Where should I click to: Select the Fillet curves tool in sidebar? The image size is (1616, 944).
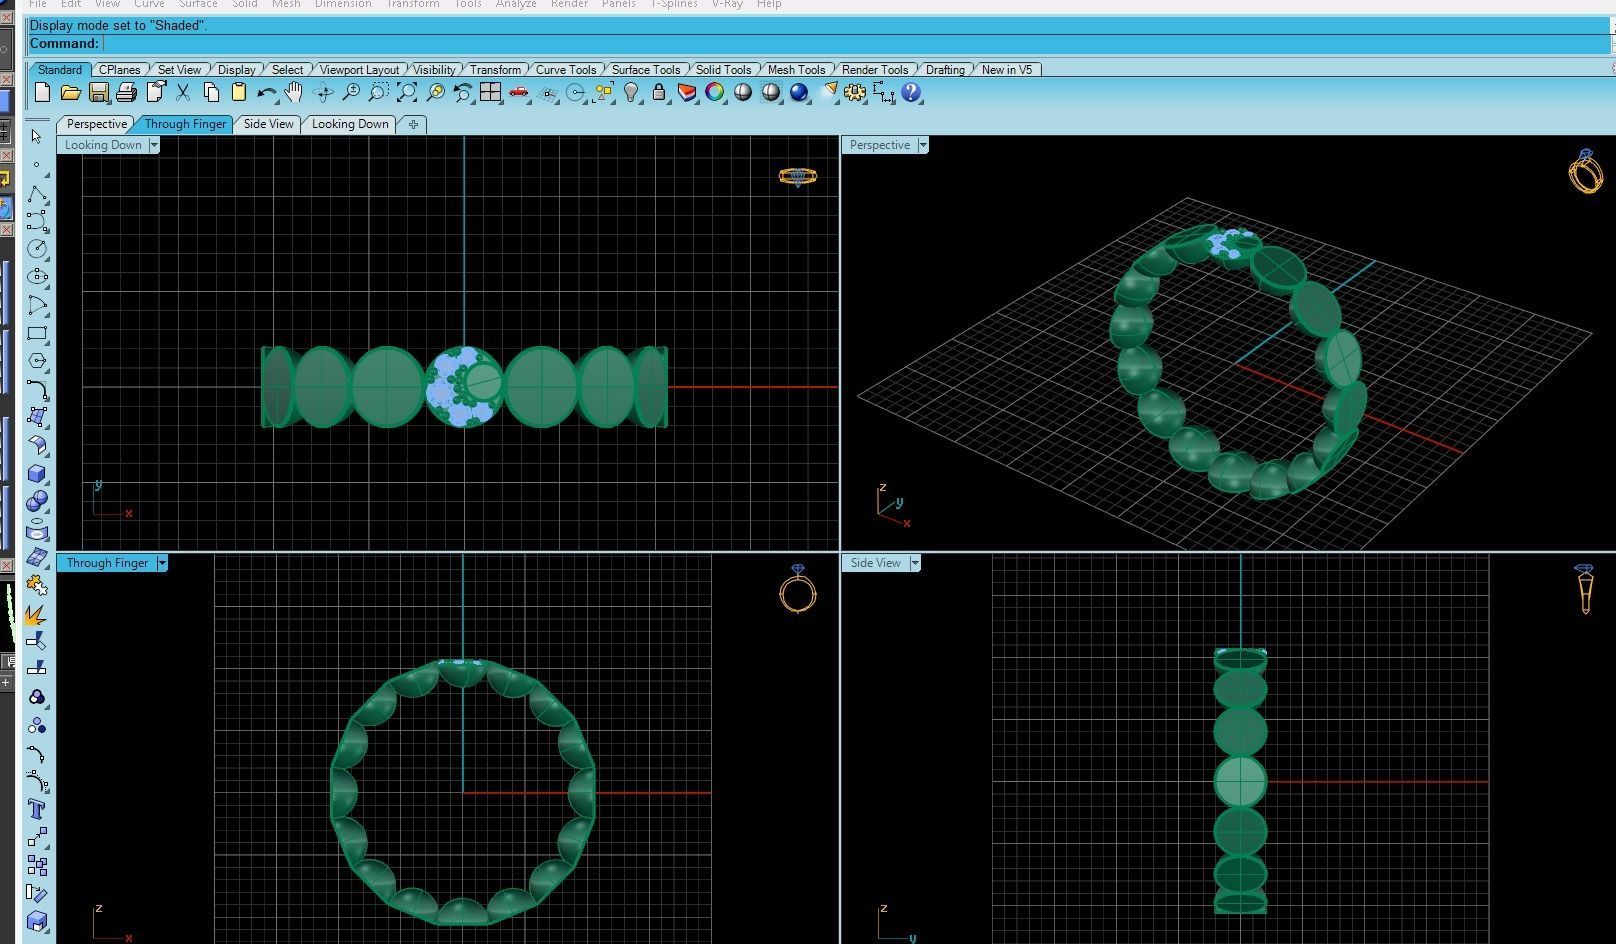(x=37, y=389)
